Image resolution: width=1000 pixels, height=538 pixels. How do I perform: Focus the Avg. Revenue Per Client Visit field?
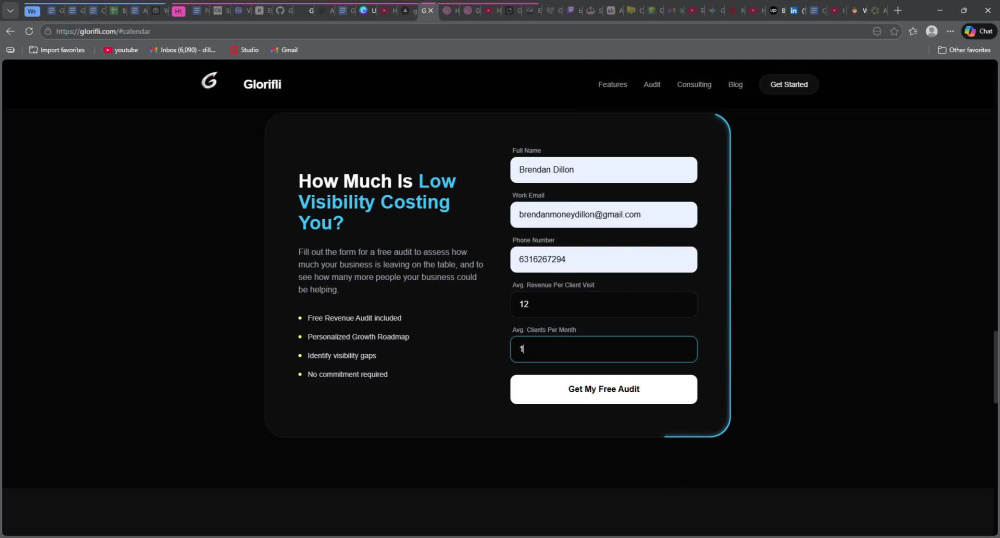[x=603, y=304]
